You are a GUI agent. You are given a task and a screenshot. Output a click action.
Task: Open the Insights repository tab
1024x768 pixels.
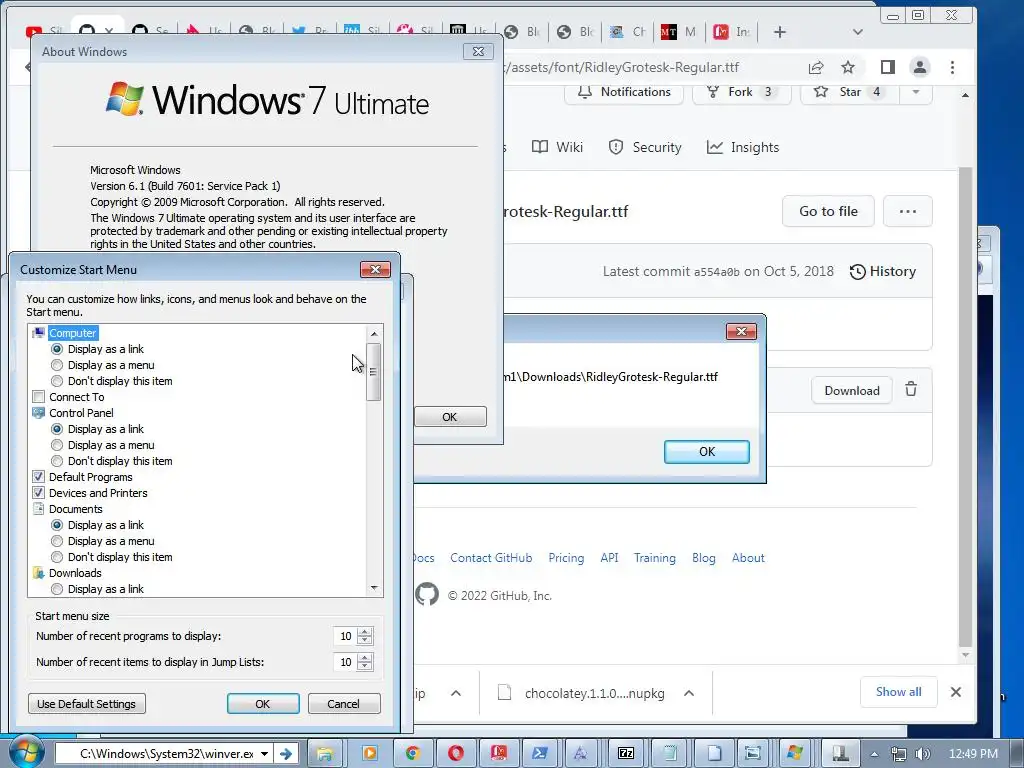tap(743, 147)
